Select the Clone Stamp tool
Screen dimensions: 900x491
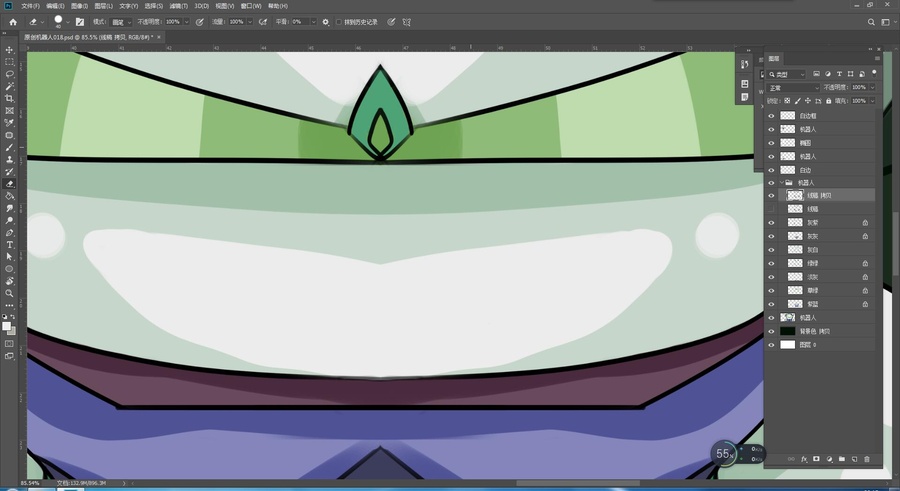[x=9, y=160]
